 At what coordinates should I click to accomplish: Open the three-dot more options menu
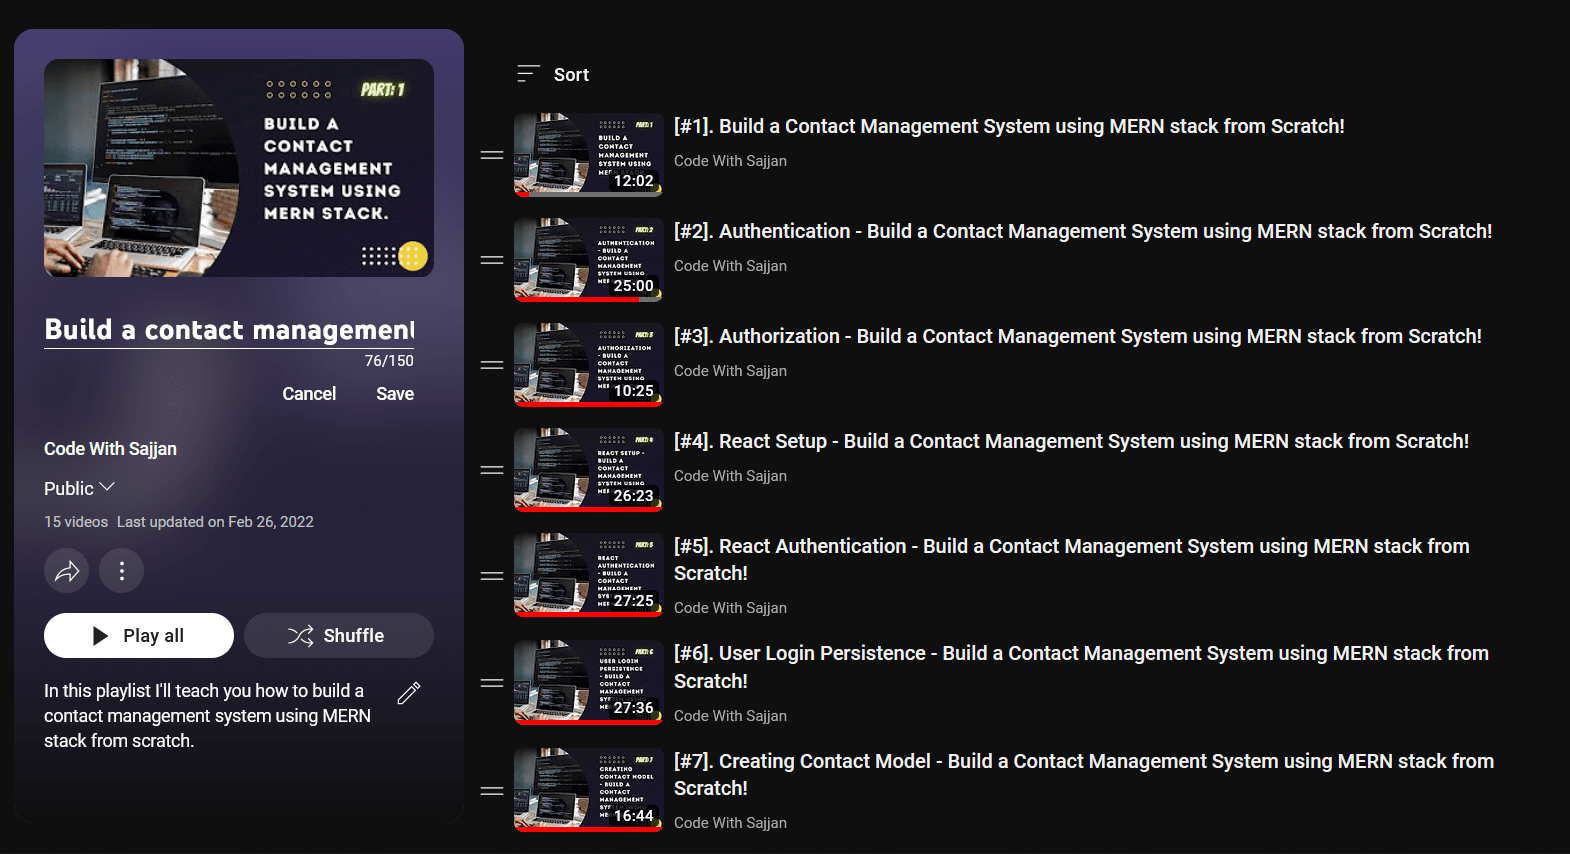tap(122, 571)
